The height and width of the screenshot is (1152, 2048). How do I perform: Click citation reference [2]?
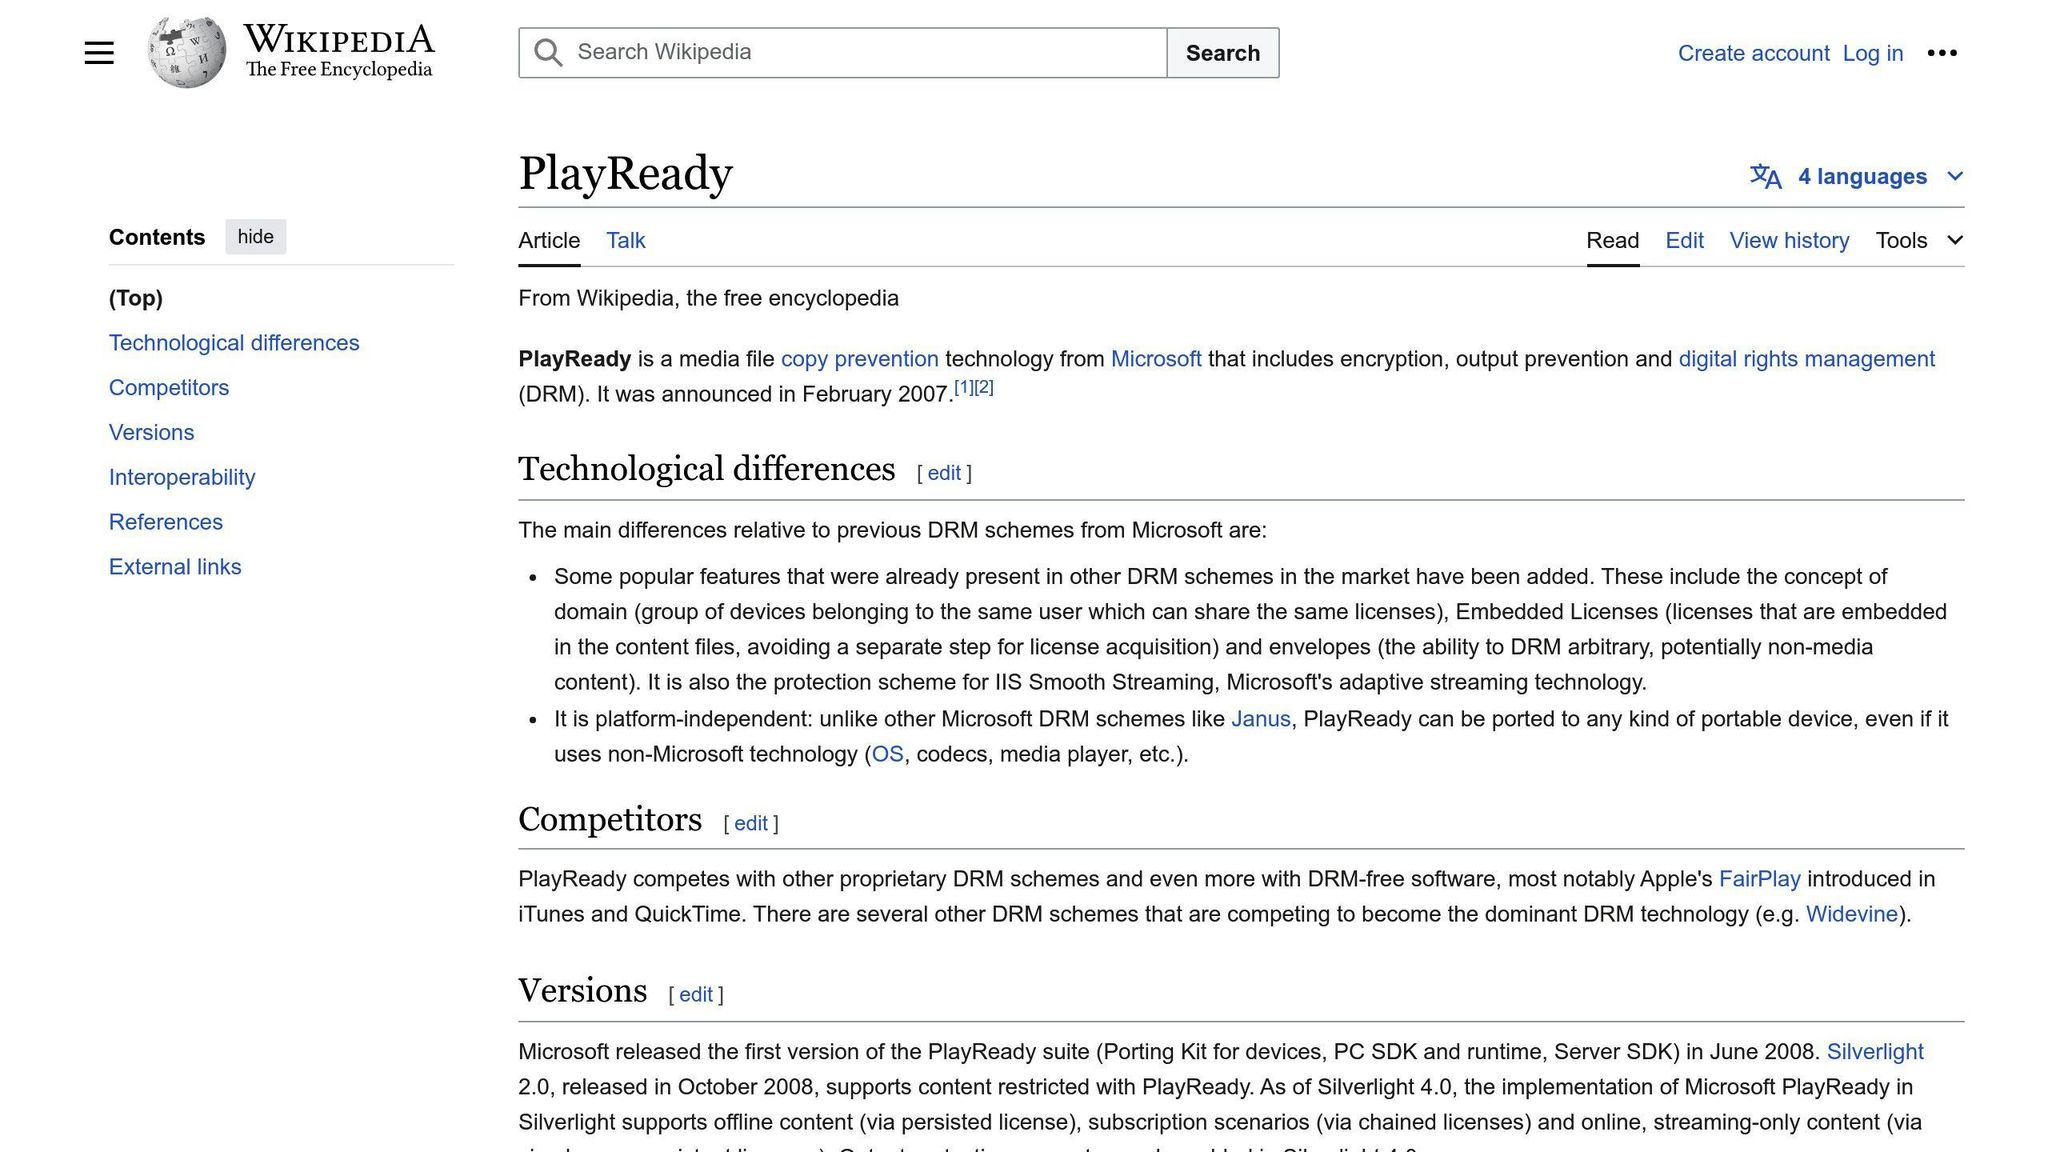[x=984, y=387]
